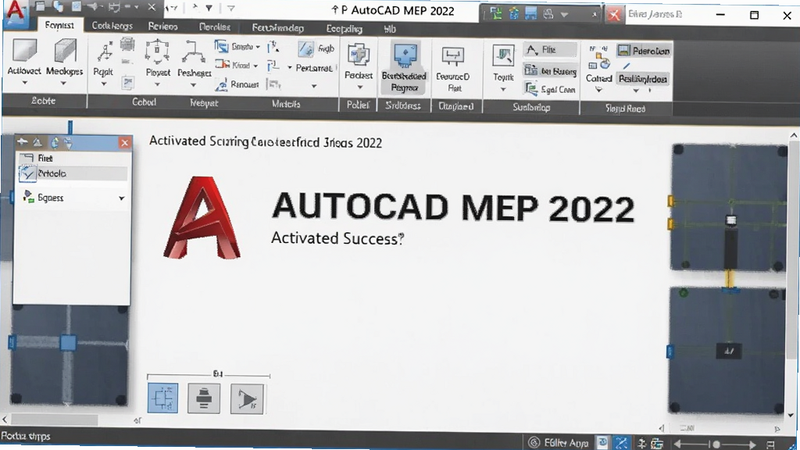The width and height of the screenshot is (800, 450).
Task: Click the Meologes cube icon
Action: pyautogui.click(x=64, y=52)
